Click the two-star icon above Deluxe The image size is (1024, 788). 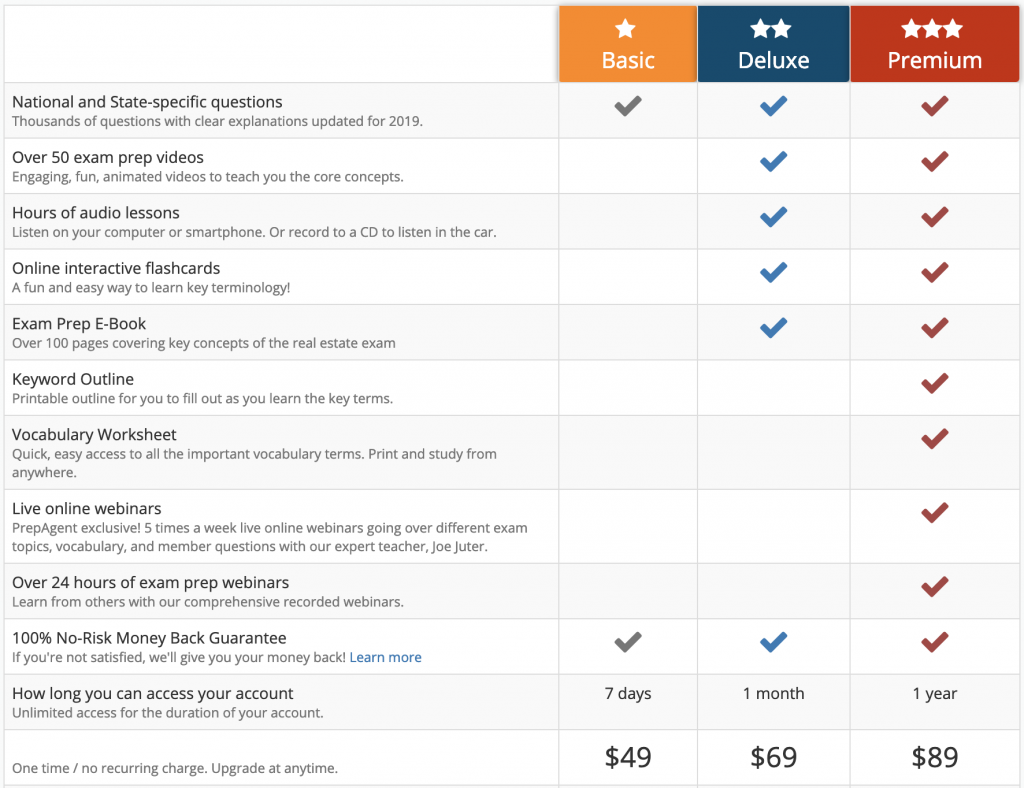point(771,29)
